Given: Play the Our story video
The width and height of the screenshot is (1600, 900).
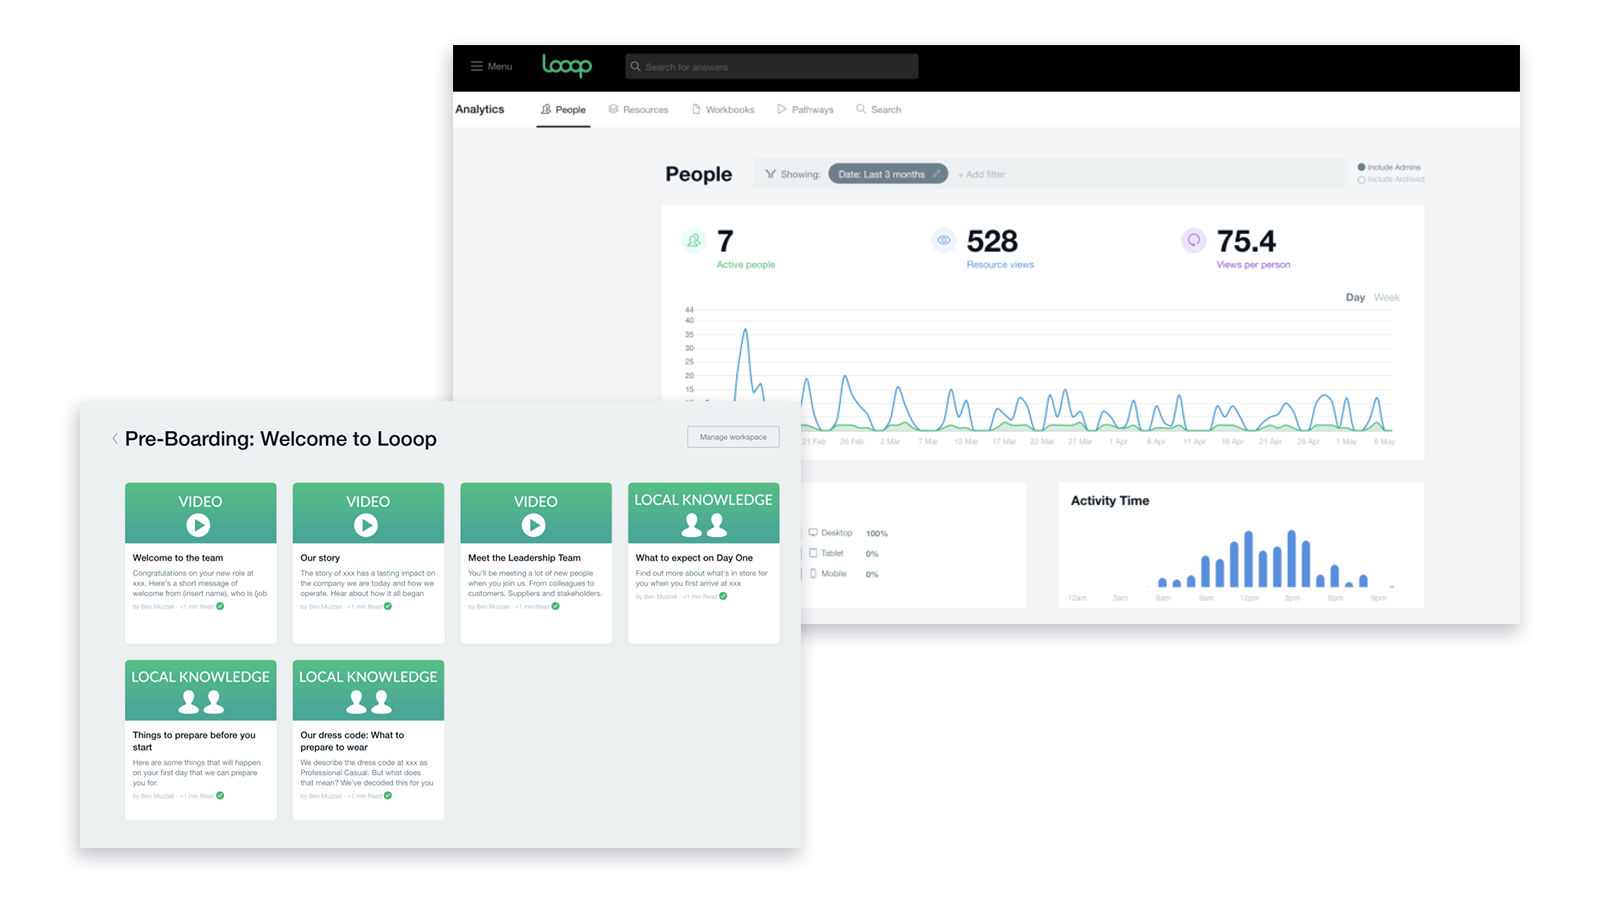Looking at the screenshot, I should pyautogui.click(x=366, y=525).
